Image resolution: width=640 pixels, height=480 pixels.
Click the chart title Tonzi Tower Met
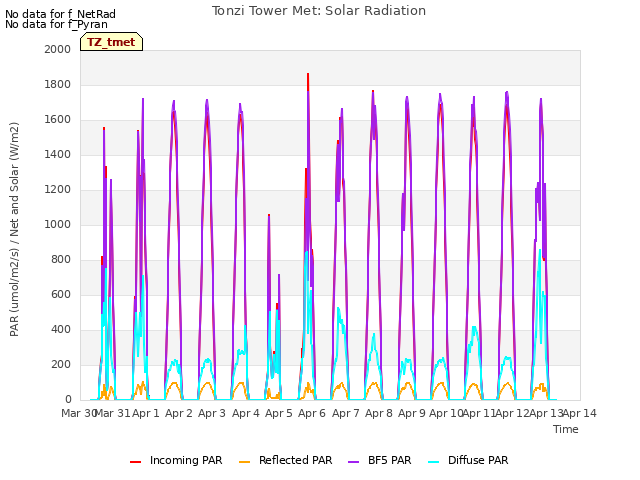319,11
